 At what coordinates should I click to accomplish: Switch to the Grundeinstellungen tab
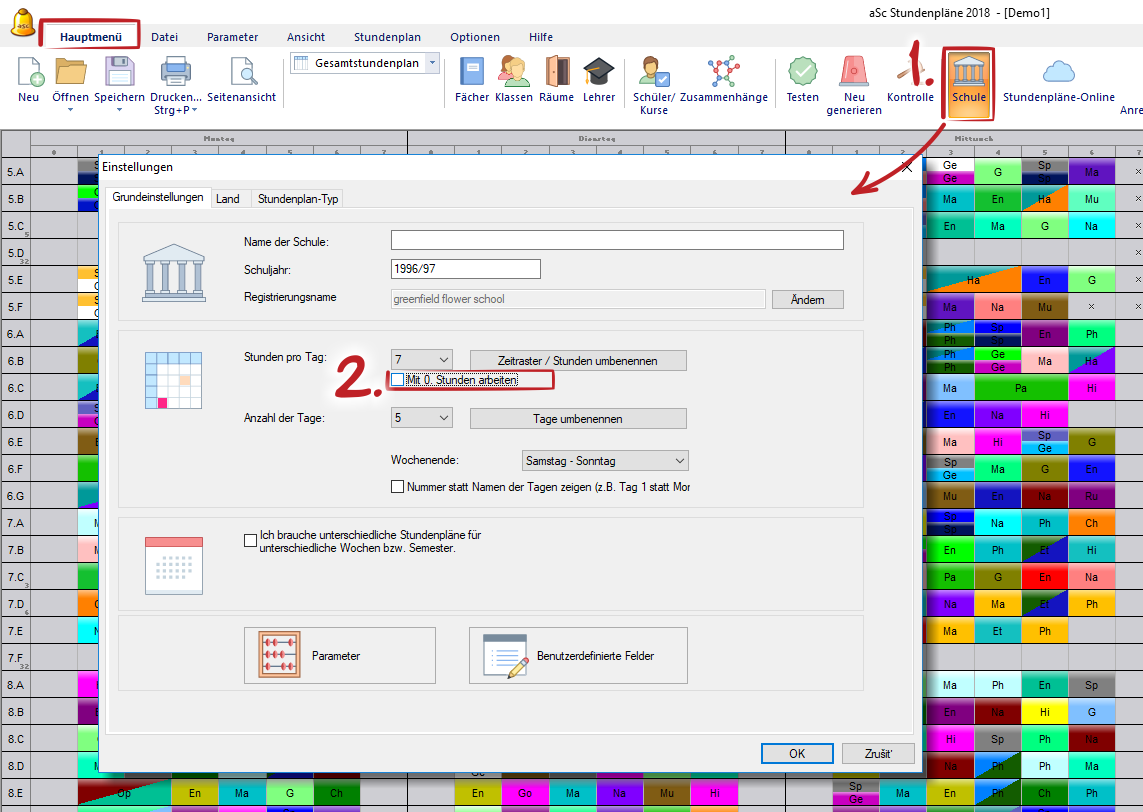[158, 198]
